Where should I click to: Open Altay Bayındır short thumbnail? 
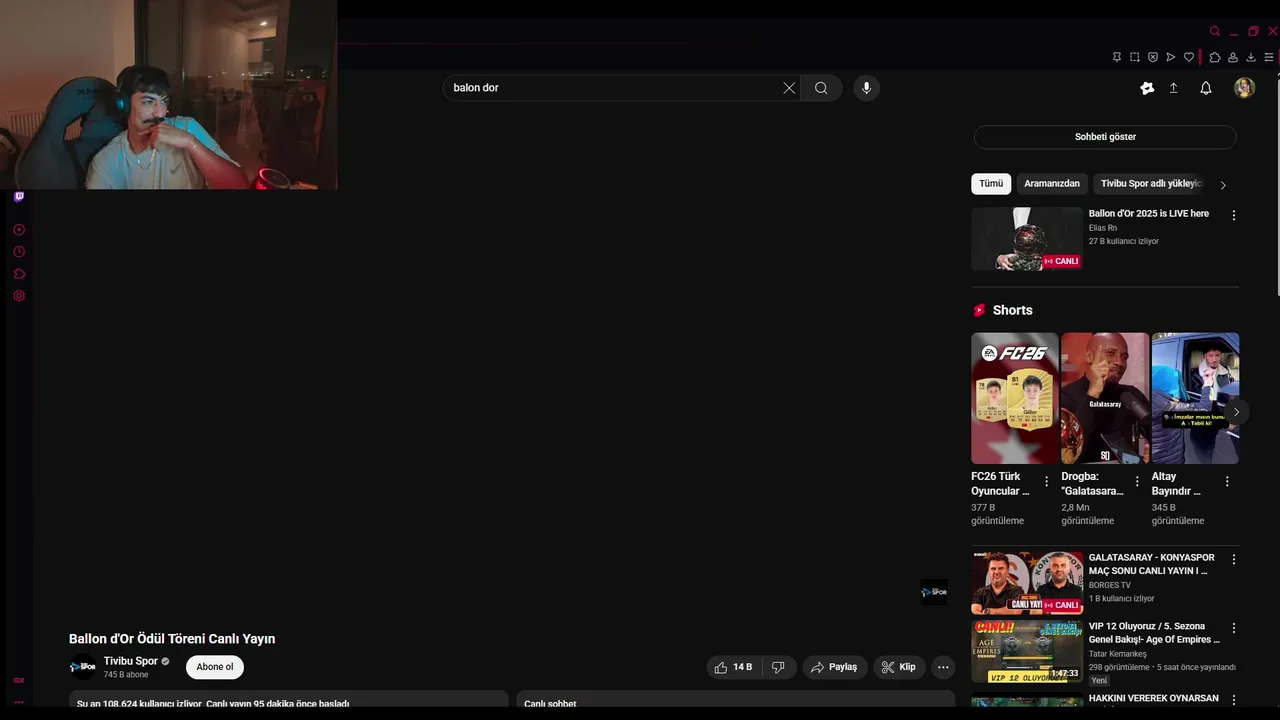pos(1195,398)
